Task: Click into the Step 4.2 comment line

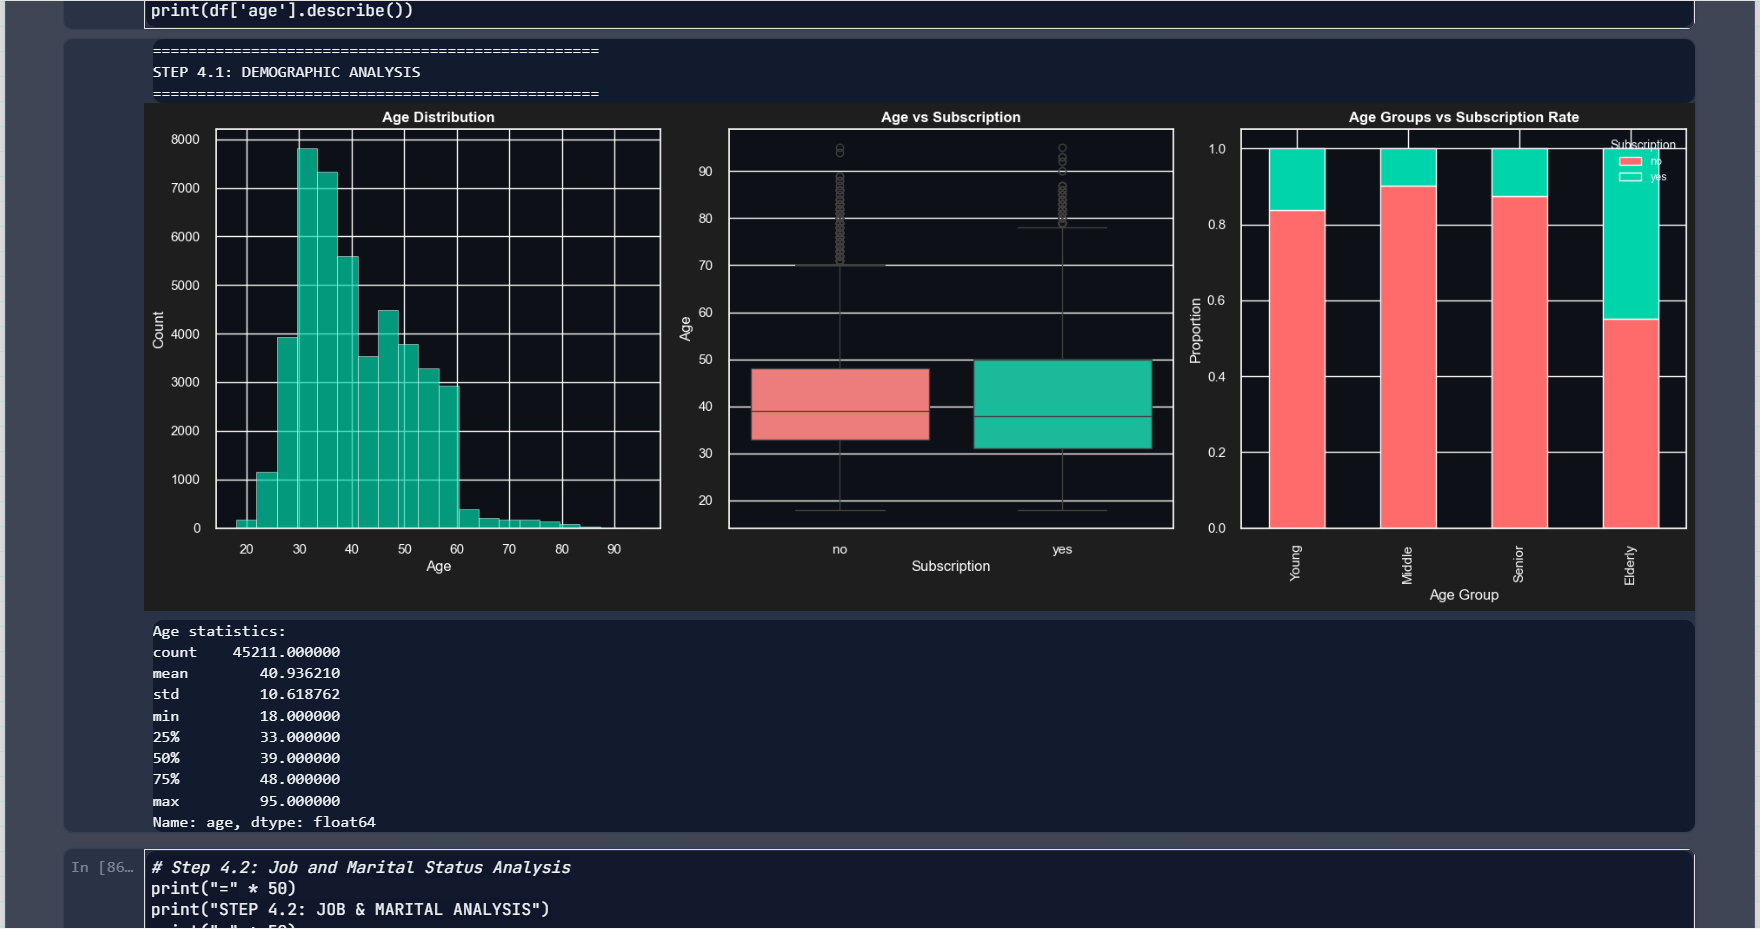Action: pyautogui.click(x=361, y=867)
